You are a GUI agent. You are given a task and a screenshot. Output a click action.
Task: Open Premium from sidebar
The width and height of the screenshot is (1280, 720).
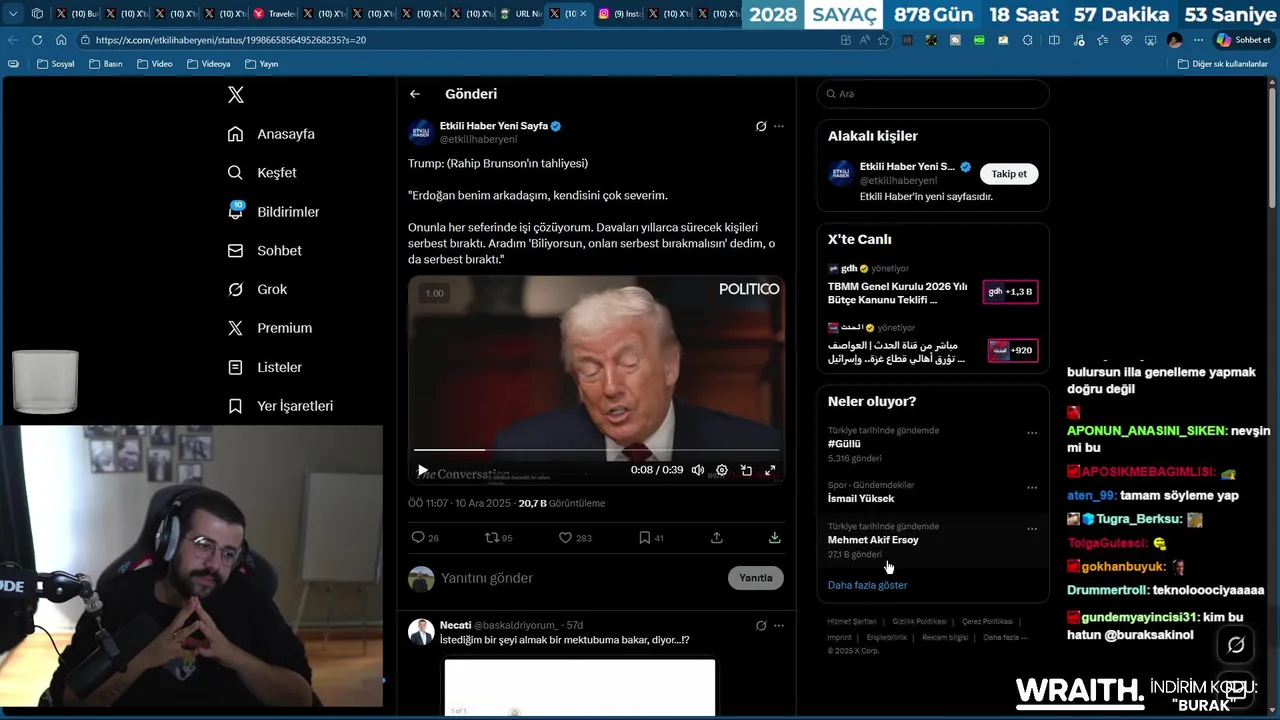(x=270, y=328)
